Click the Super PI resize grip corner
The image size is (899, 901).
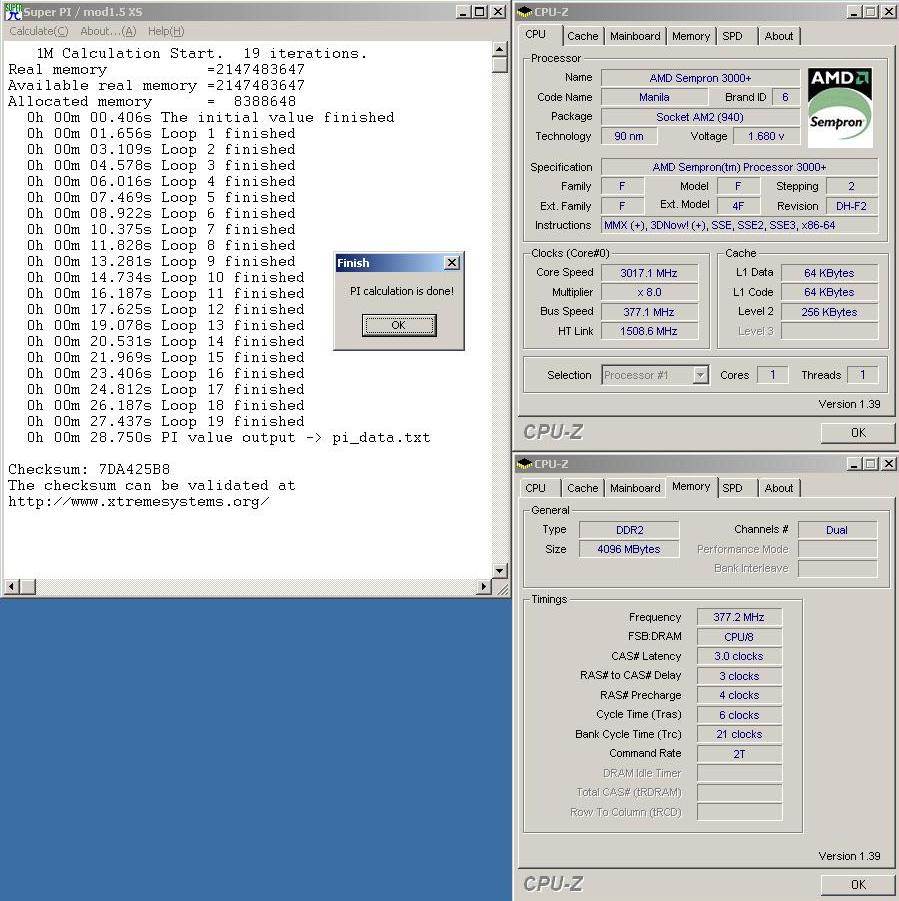pos(501,588)
